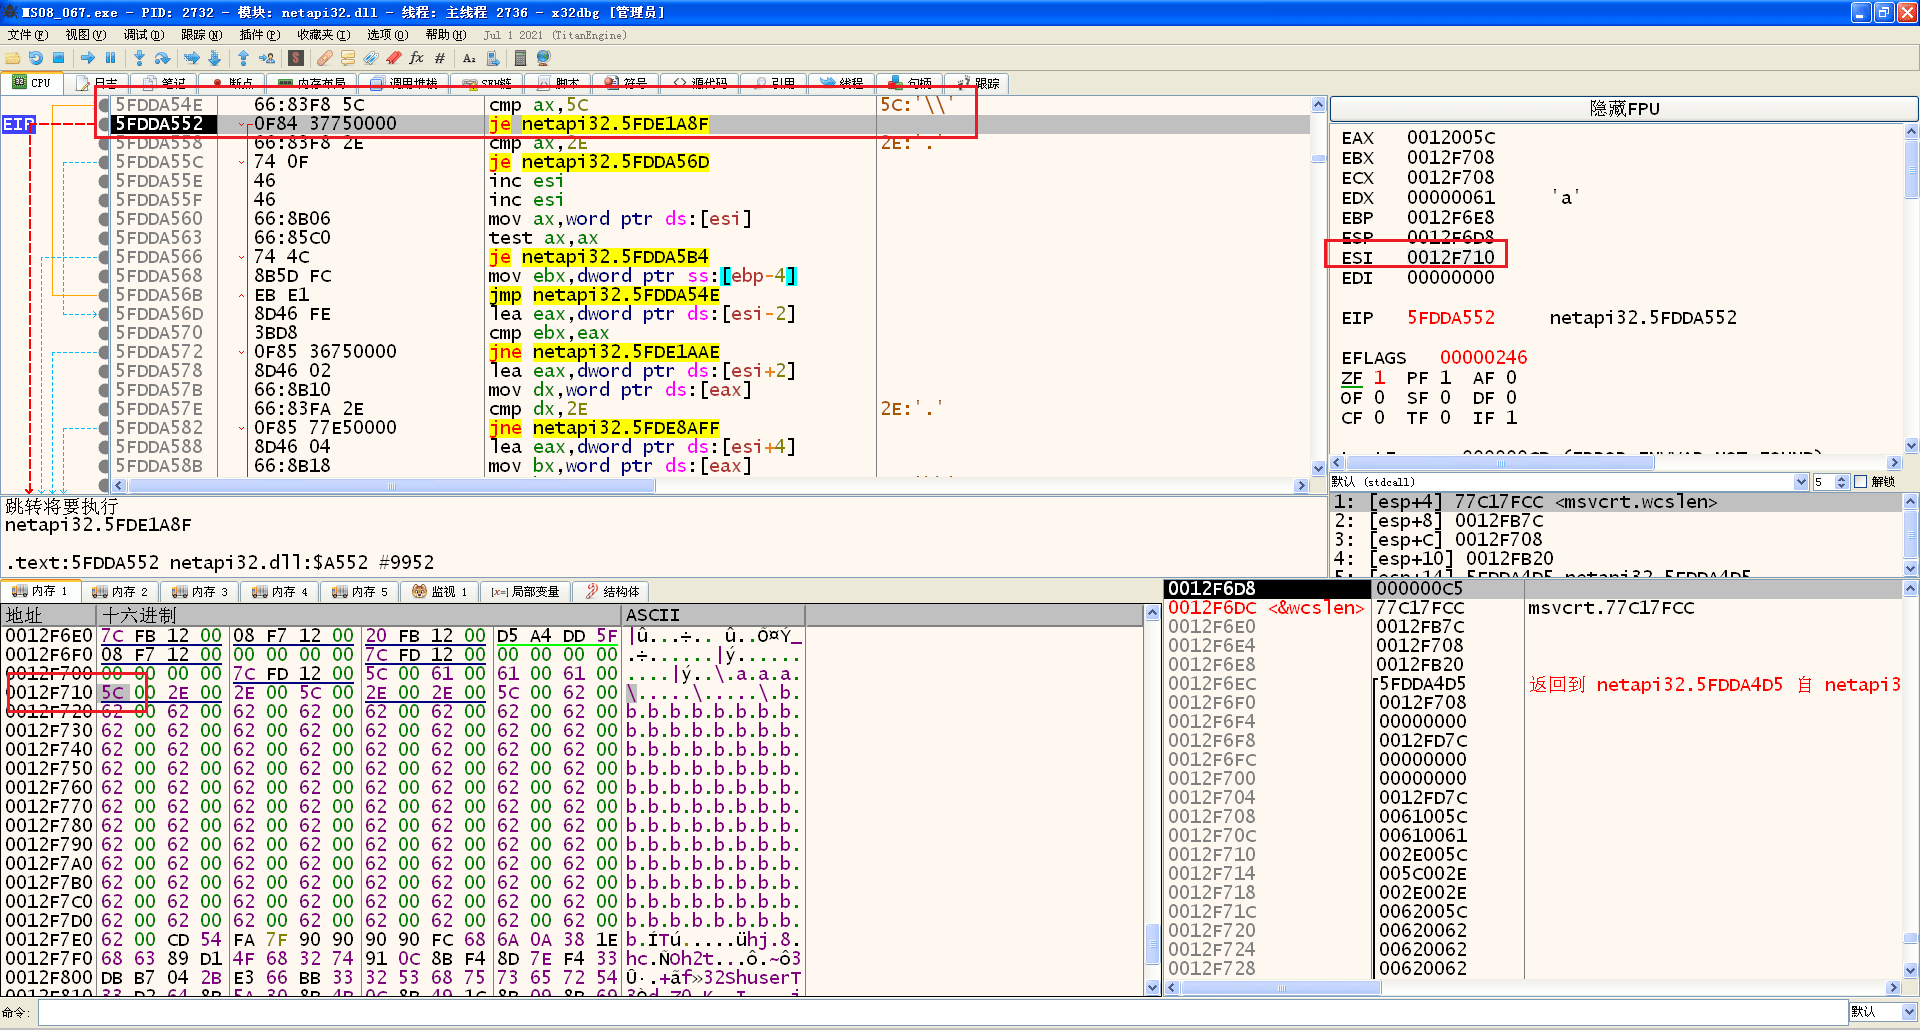Click the A font settings icon
The image size is (1920, 1030).
(x=469, y=58)
